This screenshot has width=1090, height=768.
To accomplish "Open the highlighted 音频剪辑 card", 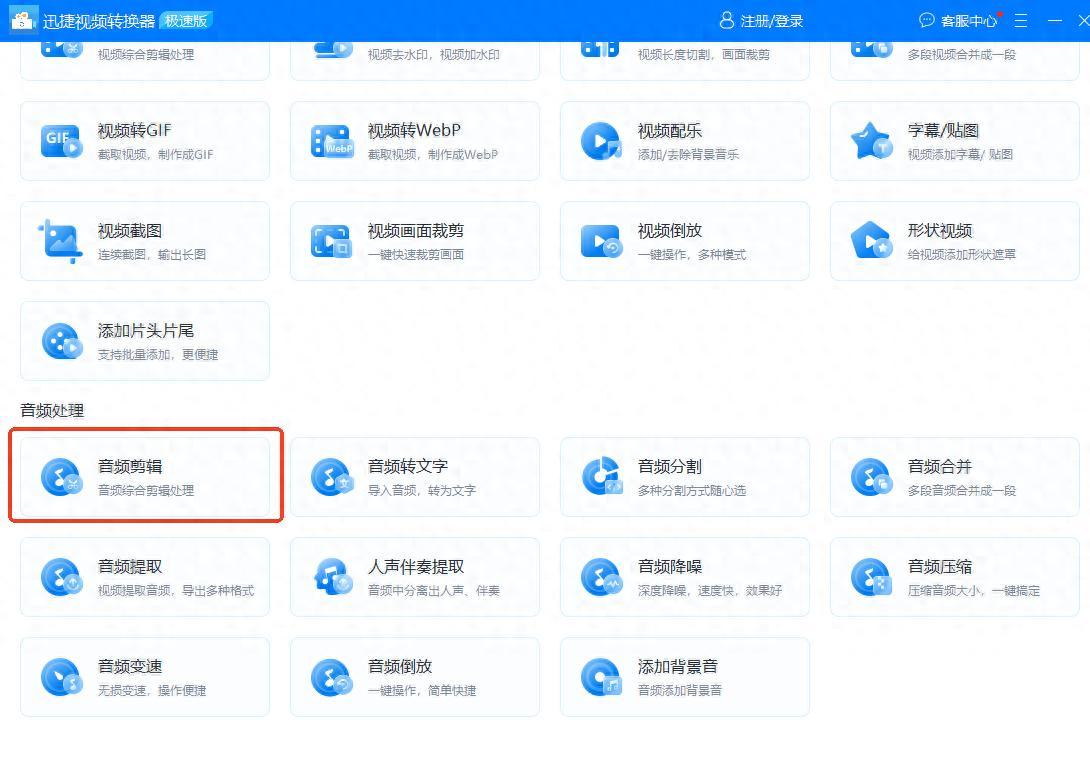I will tap(146, 477).
